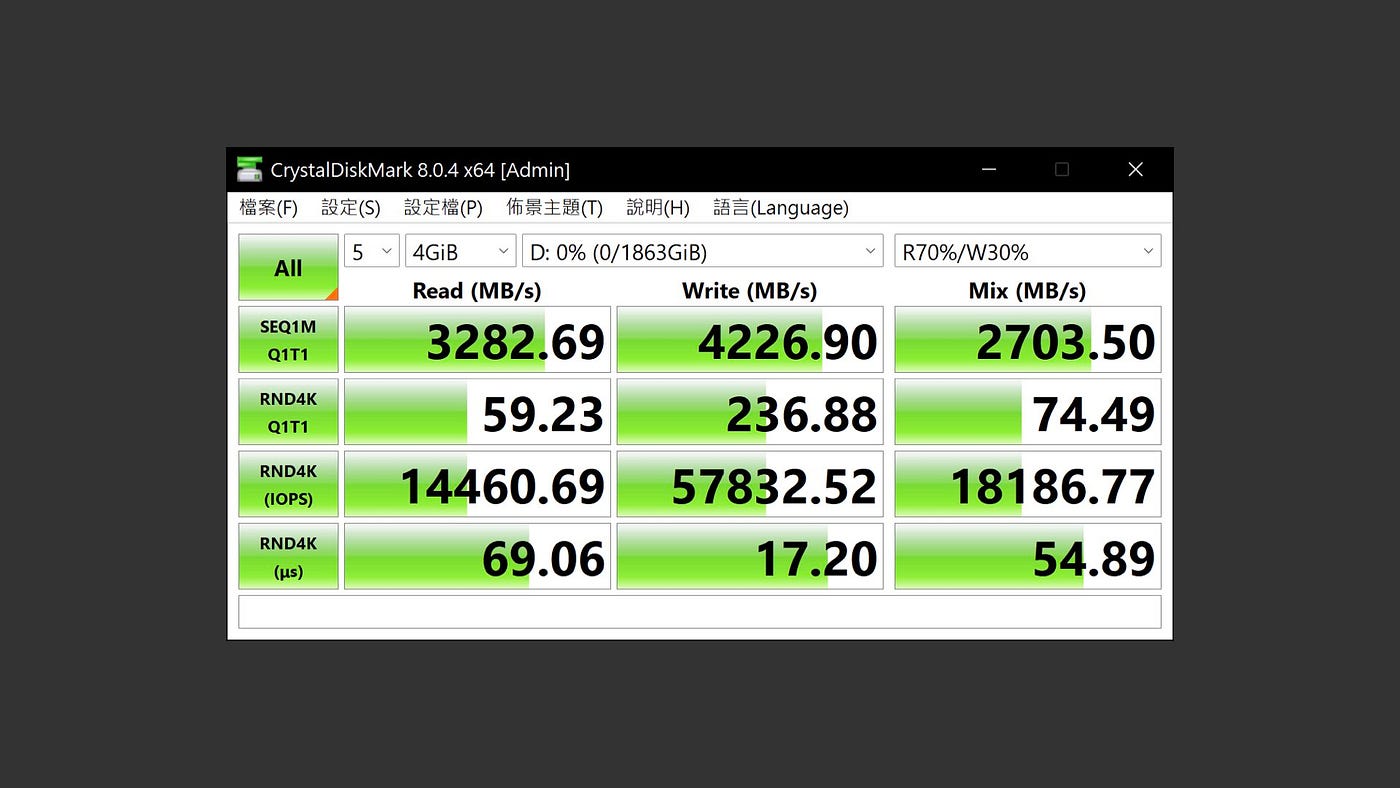Click the latency mix value 54.89
Screen dimensions: 1400x788
pos(1028,557)
